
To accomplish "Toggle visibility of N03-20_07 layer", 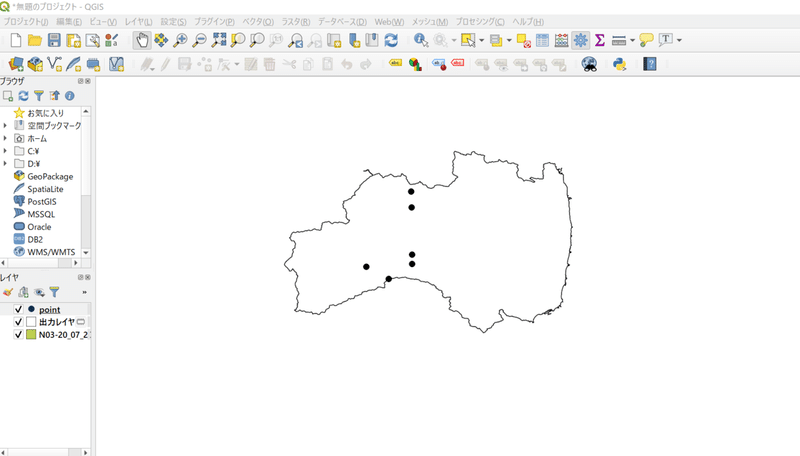I will pyautogui.click(x=18, y=335).
